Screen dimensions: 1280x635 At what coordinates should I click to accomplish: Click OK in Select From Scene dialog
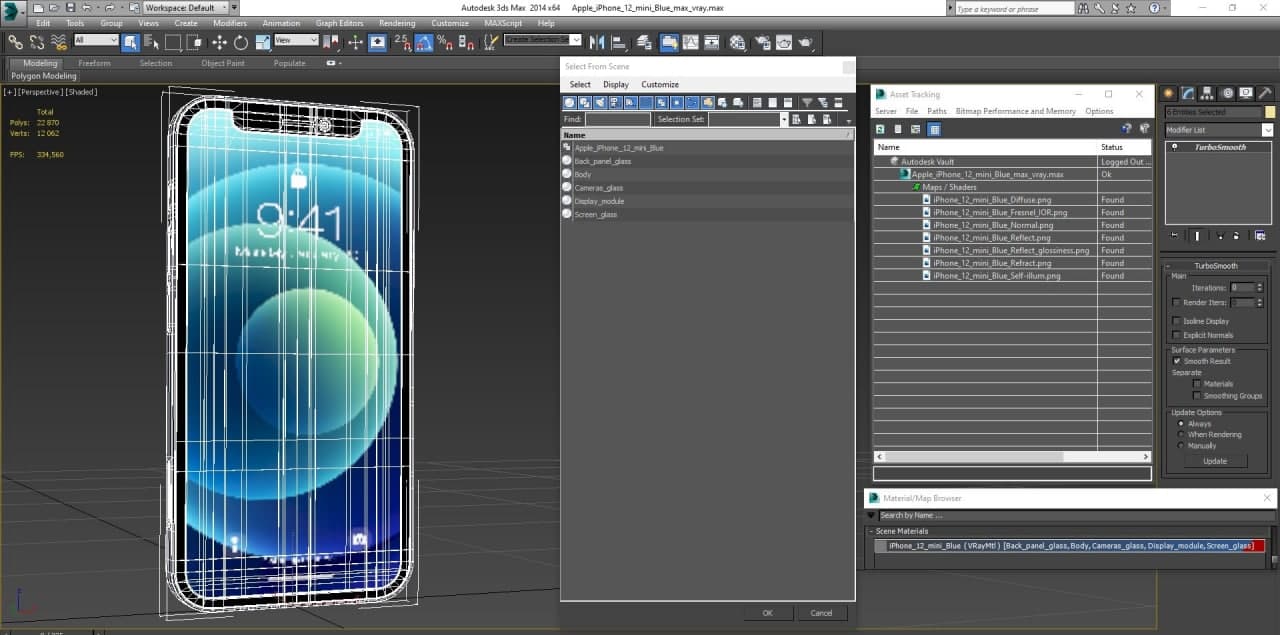[768, 613]
